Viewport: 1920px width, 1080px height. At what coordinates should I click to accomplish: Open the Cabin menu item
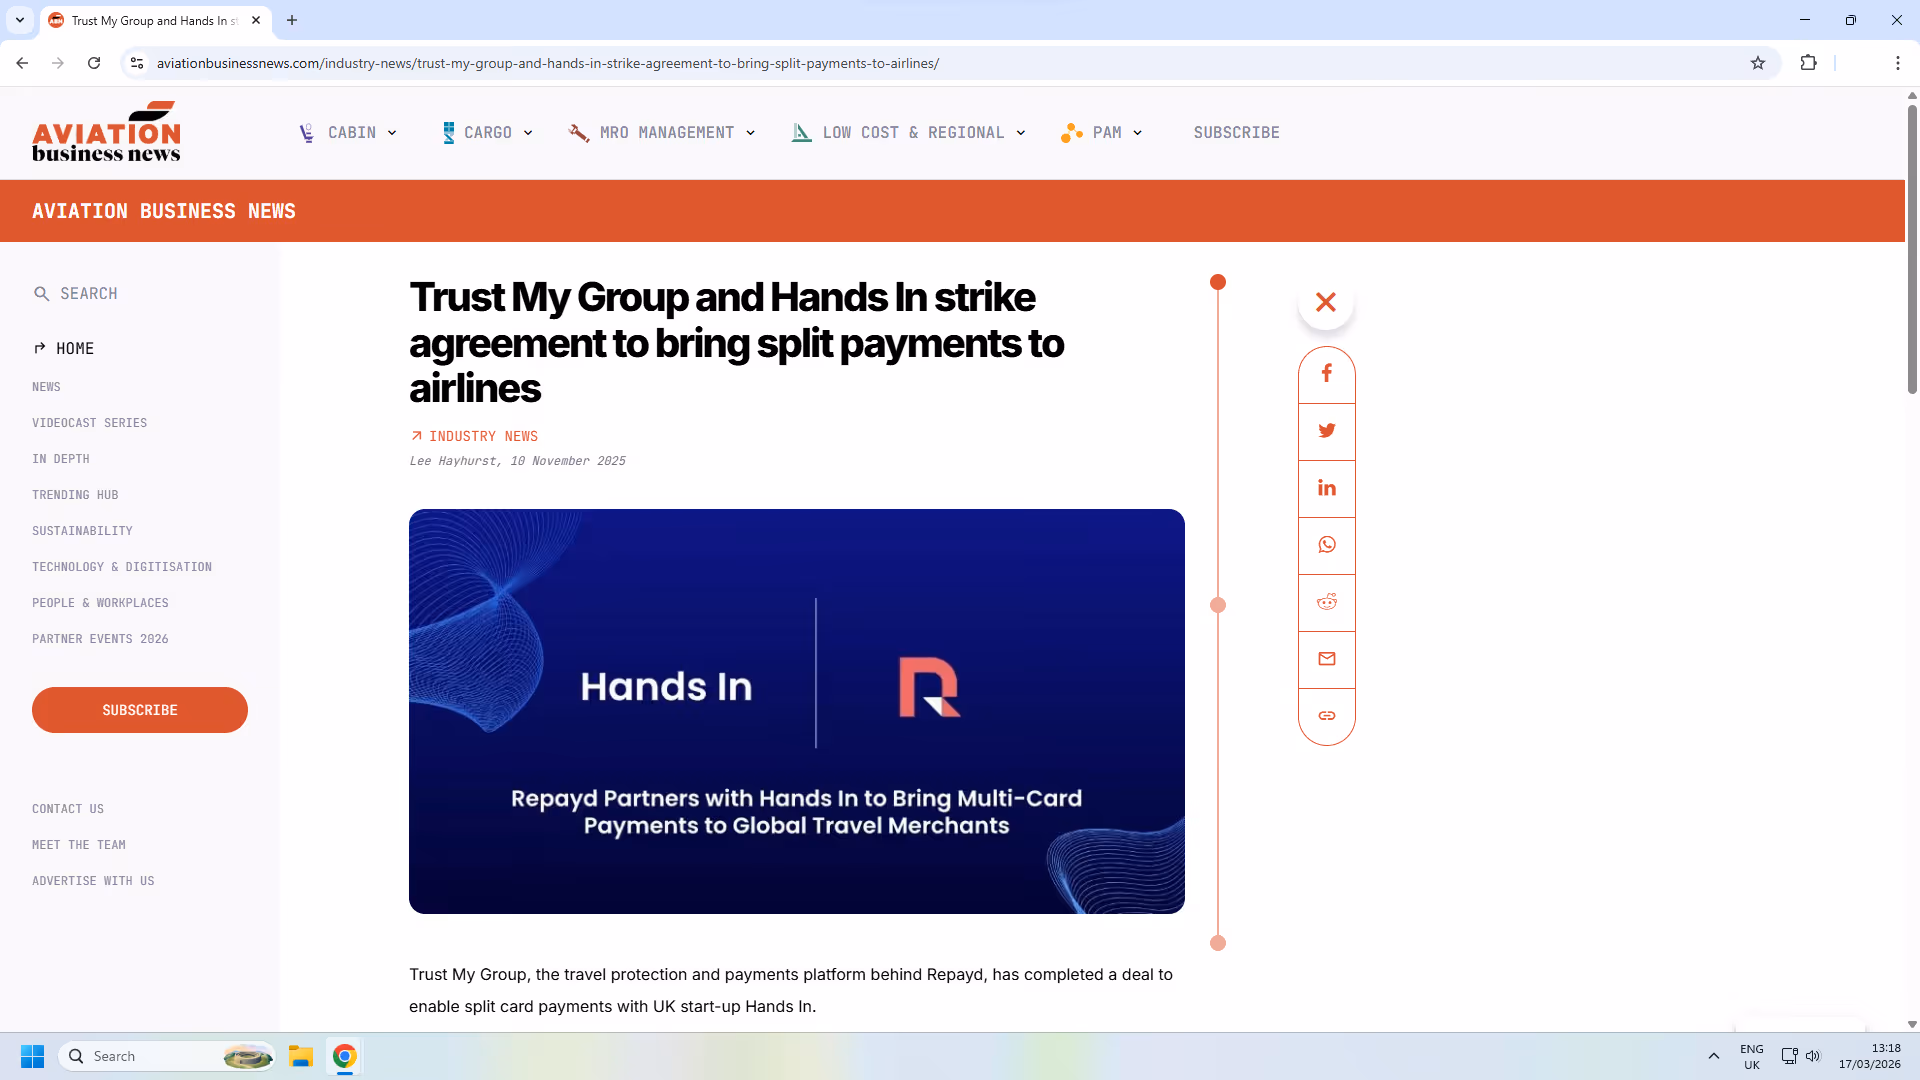pyautogui.click(x=352, y=133)
